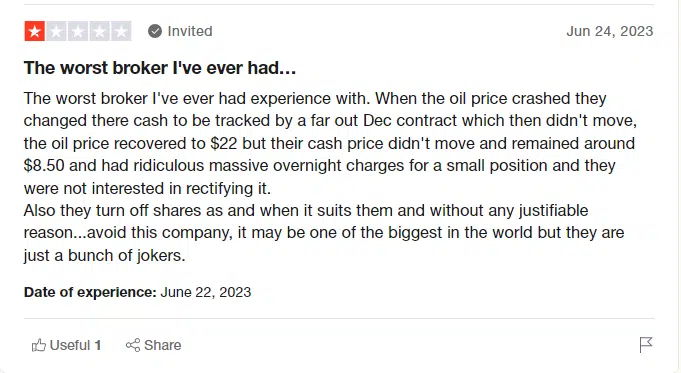The width and height of the screenshot is (681, 373).
Task: Open the Jun 24, 2023 review date
Action: point(610,31)
